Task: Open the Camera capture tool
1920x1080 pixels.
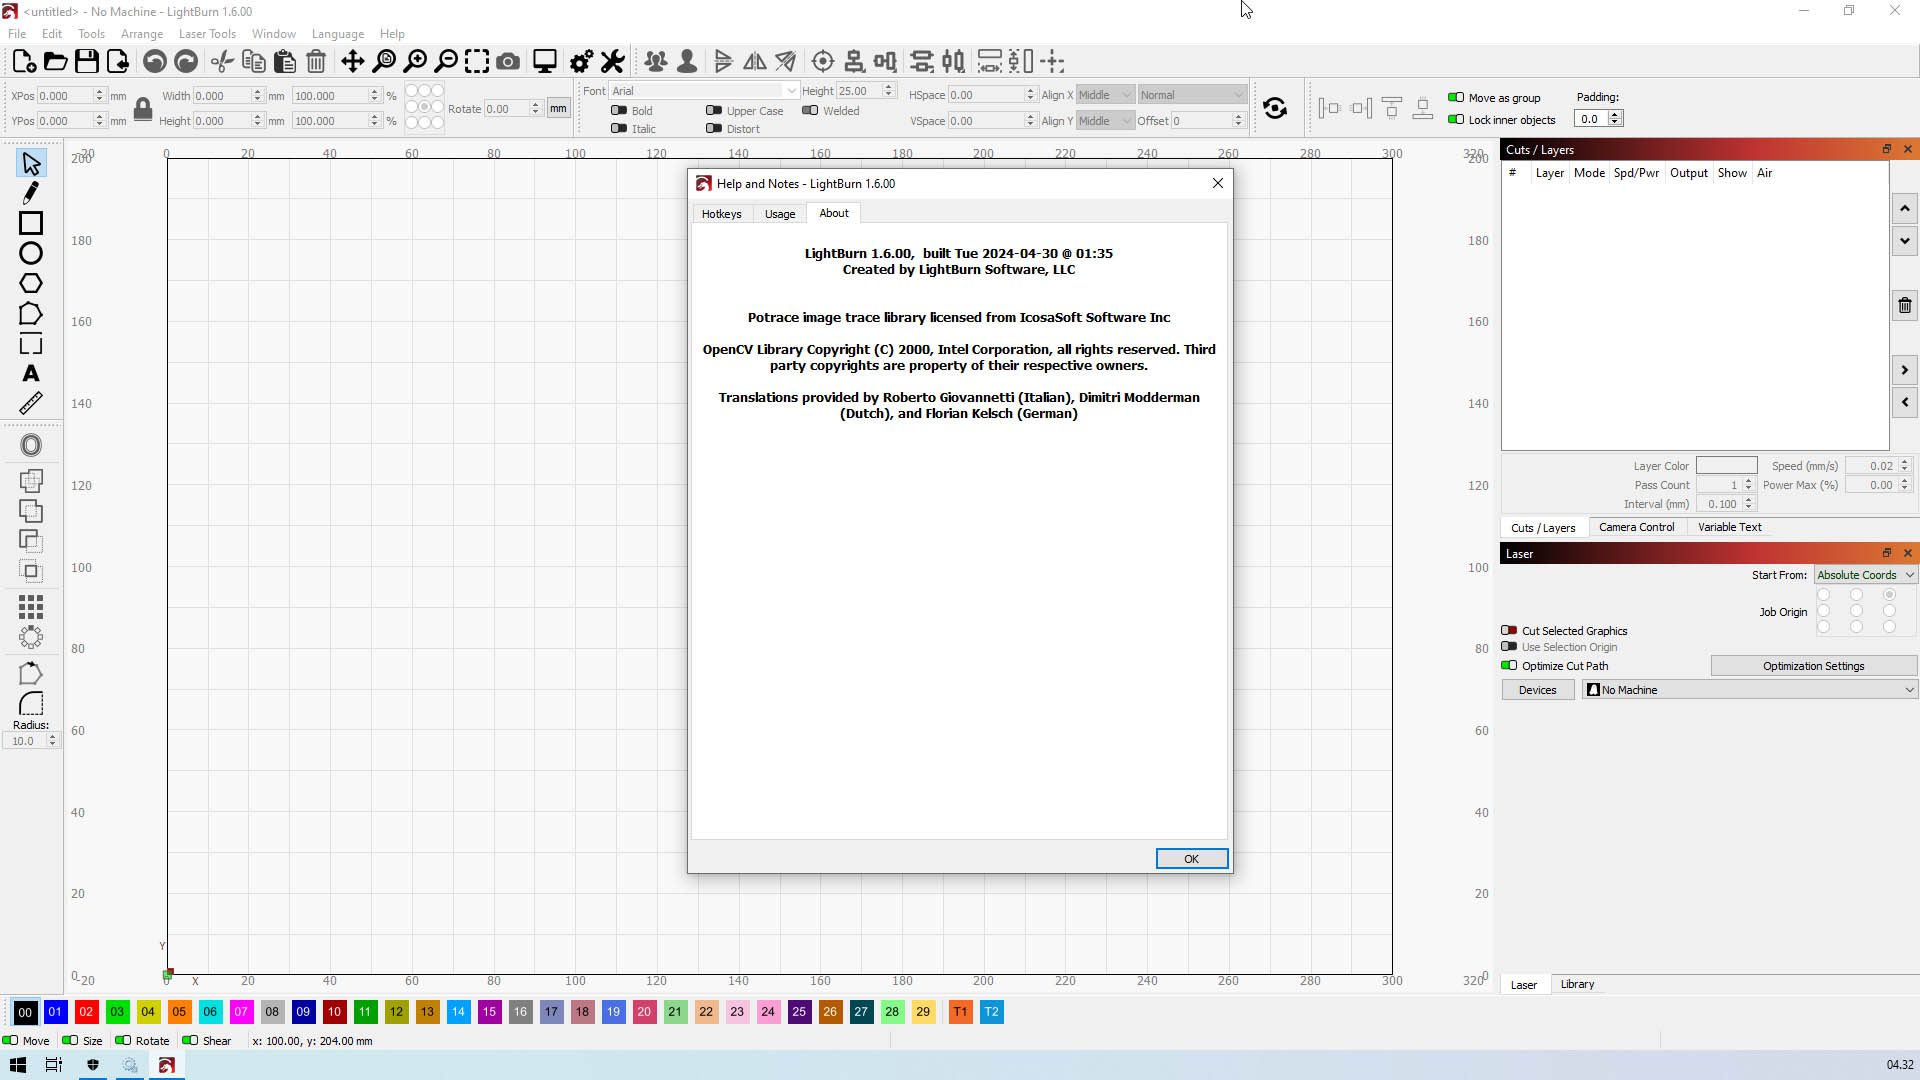Action: point(508,62)
